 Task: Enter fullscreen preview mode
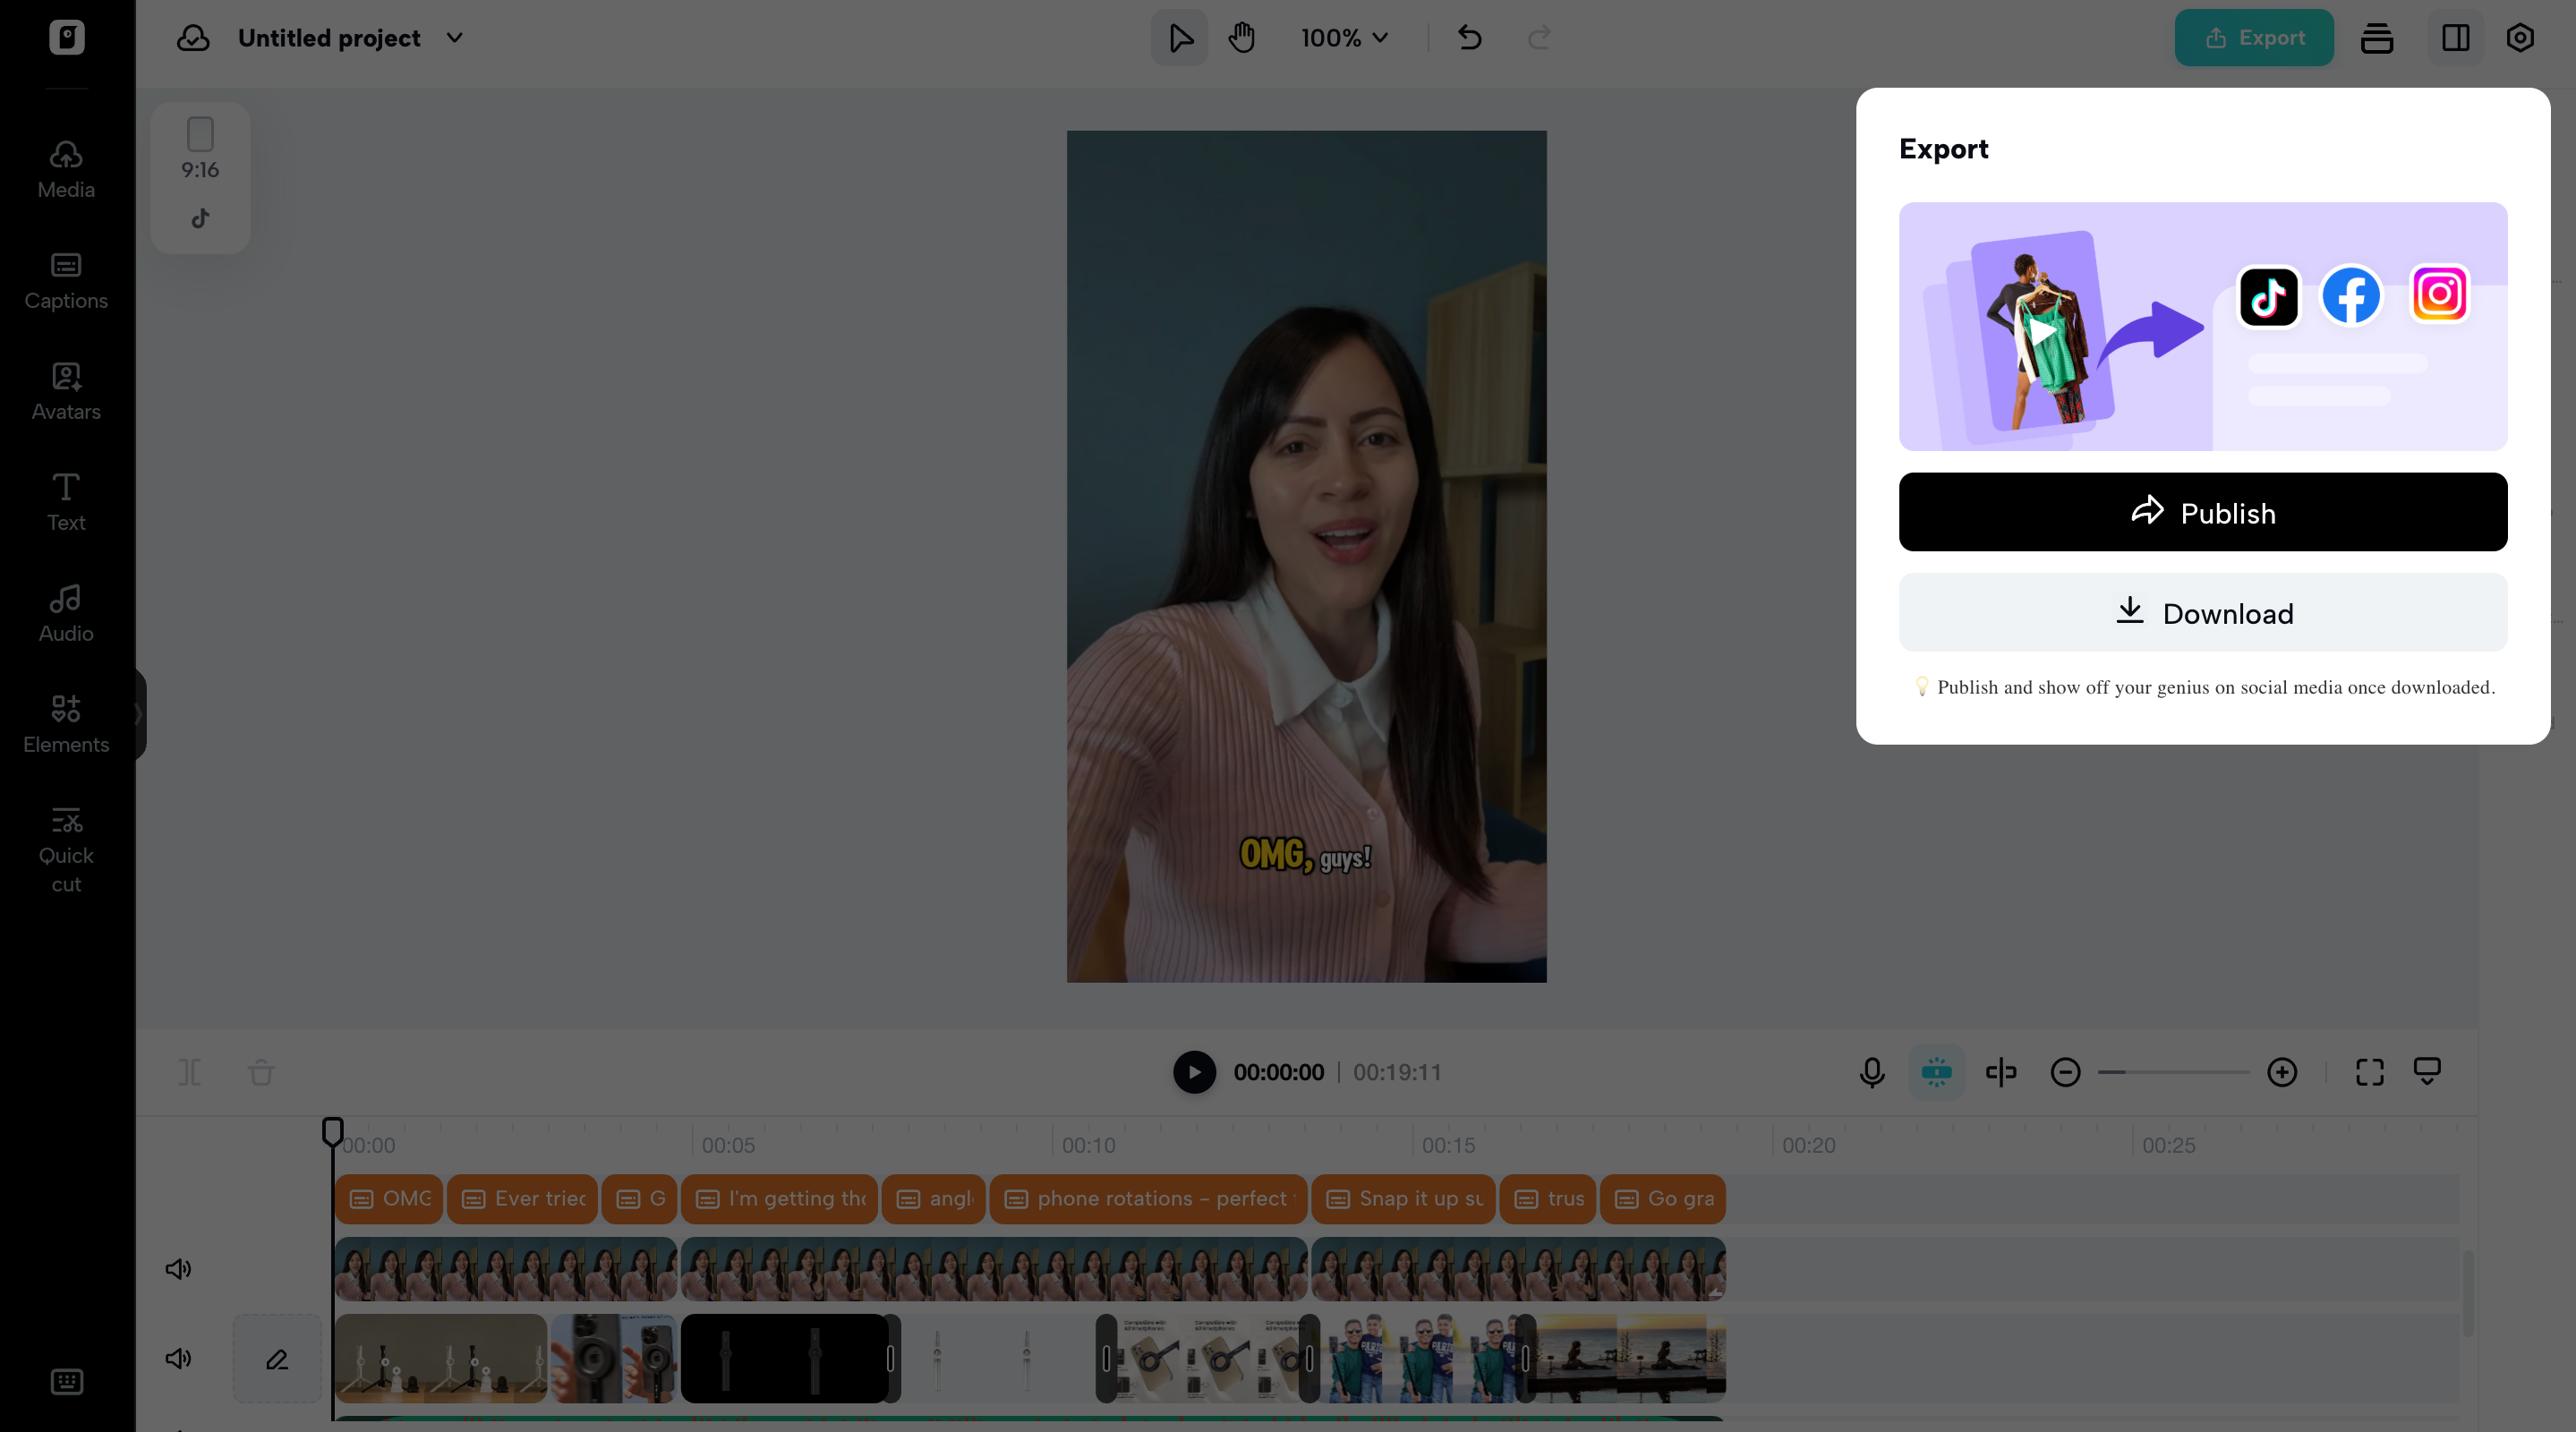click(x=2370, y=1072)
